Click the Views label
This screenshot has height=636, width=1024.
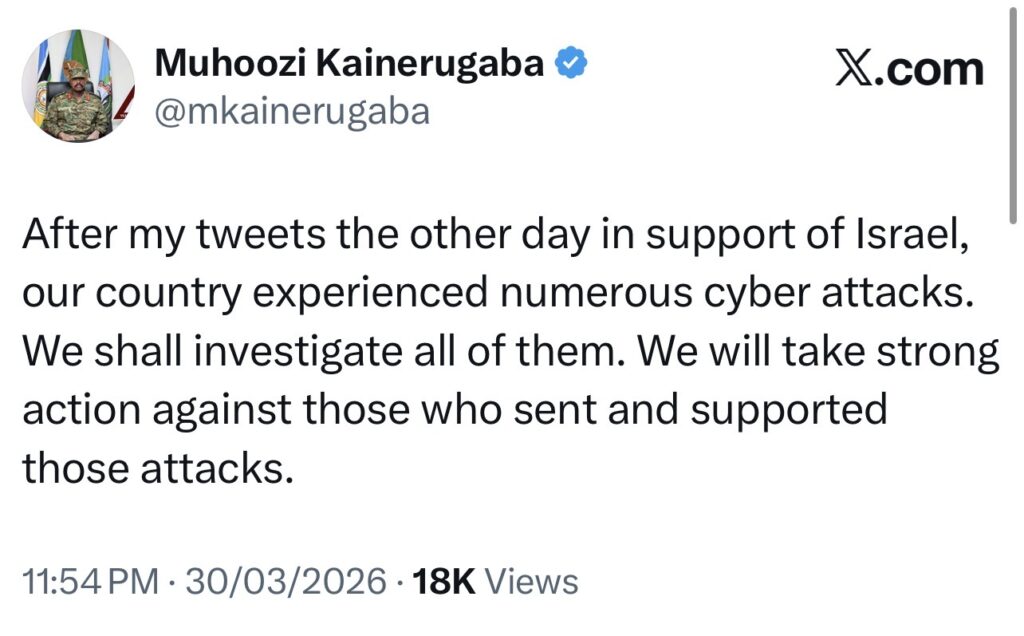(x=536, y=582)
